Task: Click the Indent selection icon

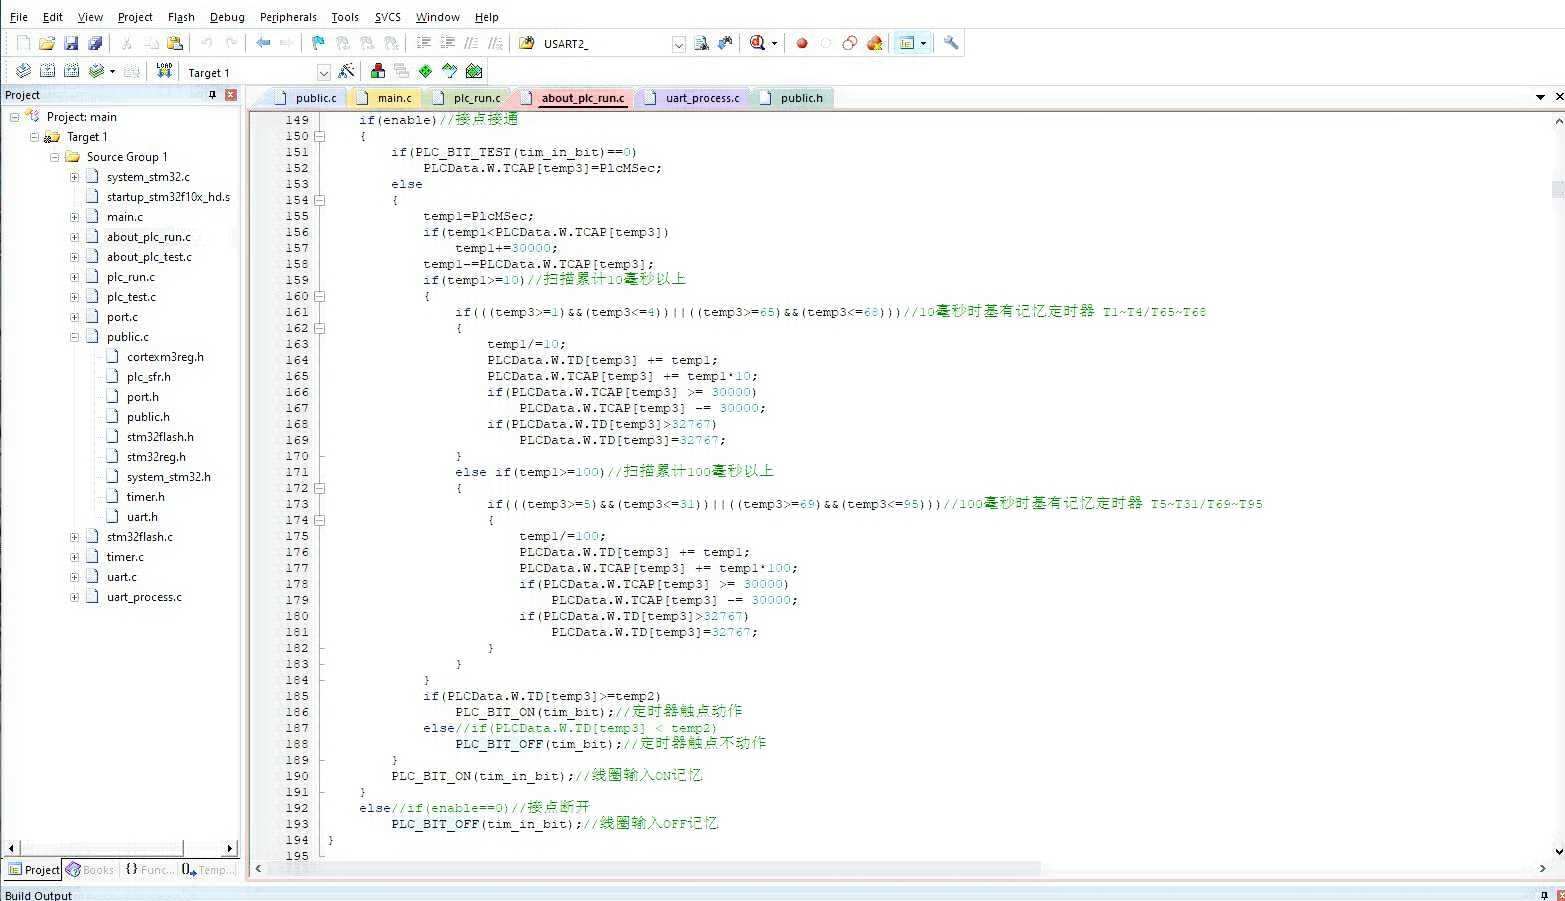Action: point(423,43)
